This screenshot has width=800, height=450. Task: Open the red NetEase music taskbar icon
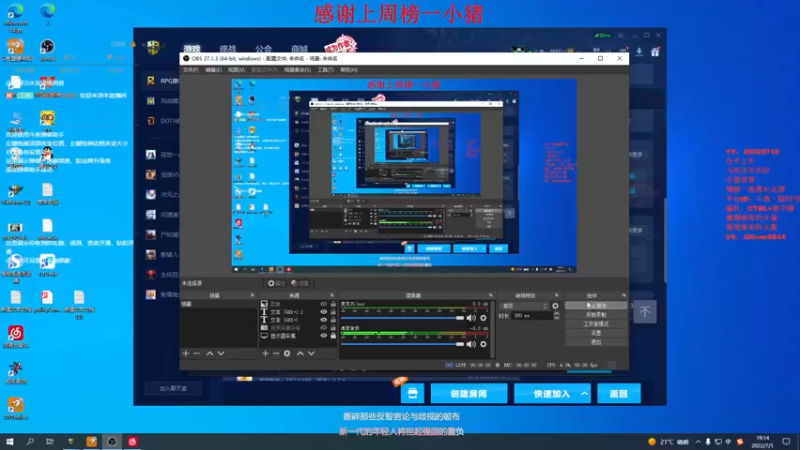click(x=132, y=441)
